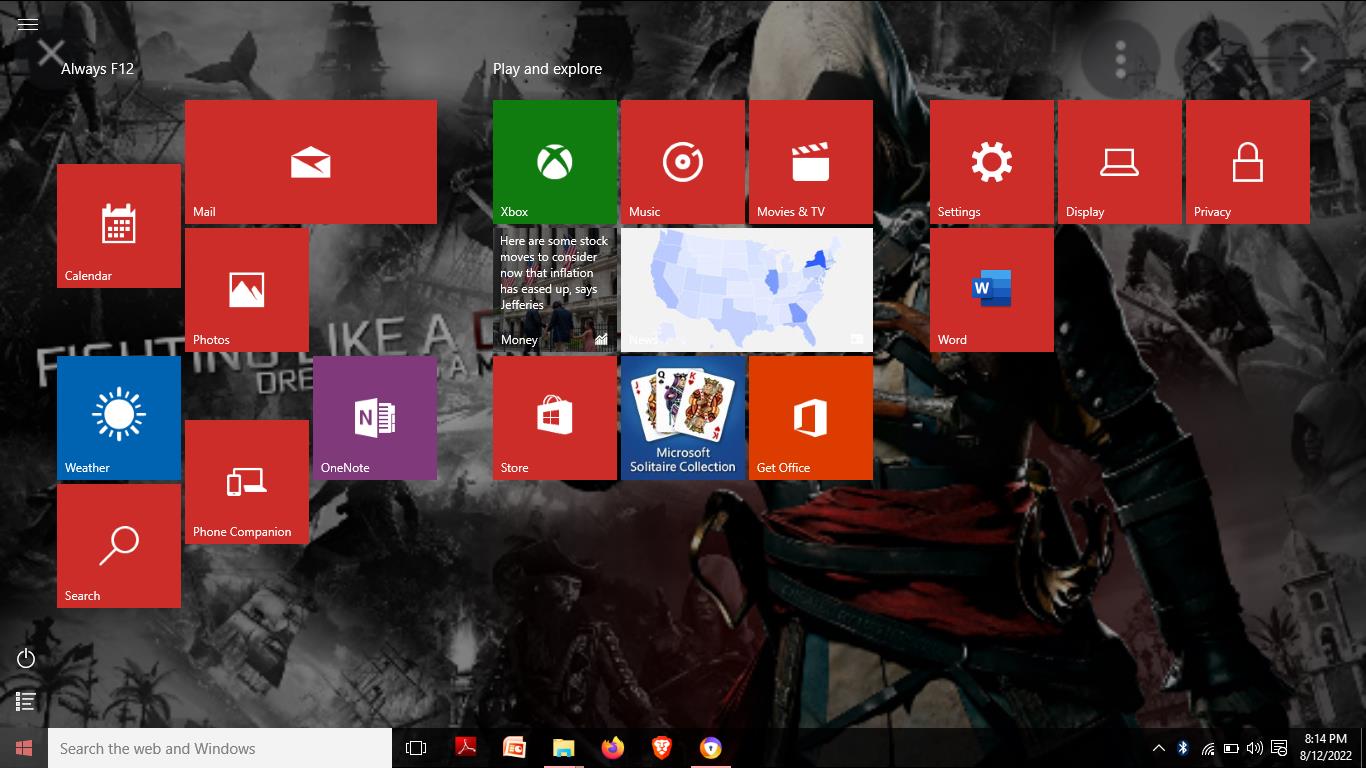Open the Calendar tile
The image size is (1366, 768).
(x=119, y=226)
